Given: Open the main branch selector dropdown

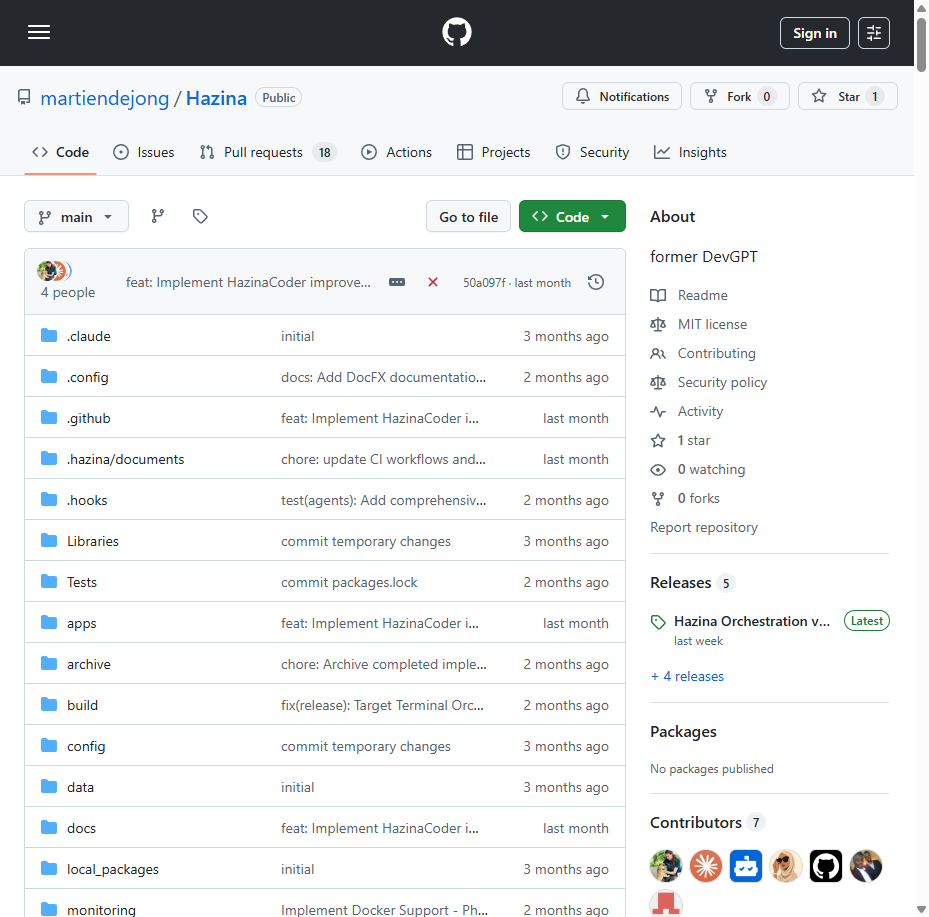Looking at the screenshot, I should click(76, 217).
